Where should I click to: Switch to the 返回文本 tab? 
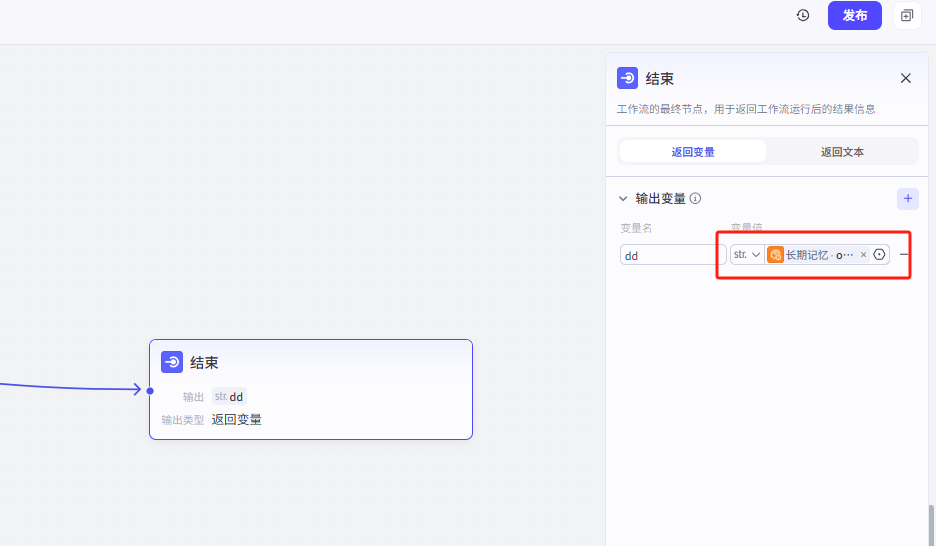(x=842, y=152)
